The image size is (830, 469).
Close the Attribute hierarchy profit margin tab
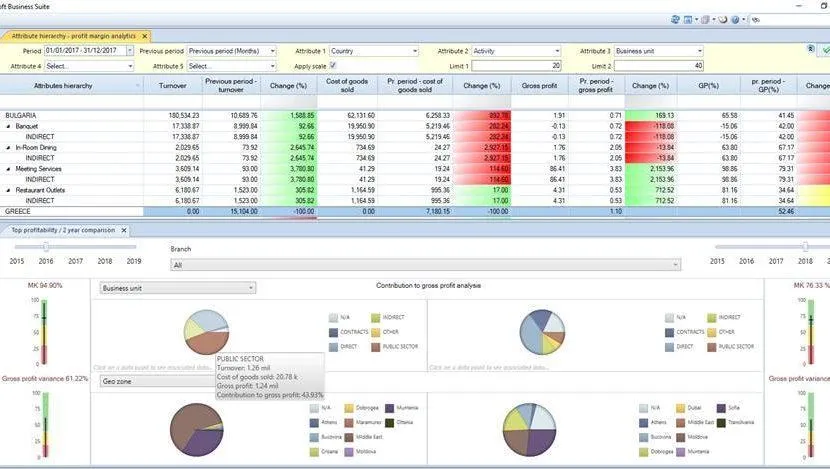click(145, 36)
